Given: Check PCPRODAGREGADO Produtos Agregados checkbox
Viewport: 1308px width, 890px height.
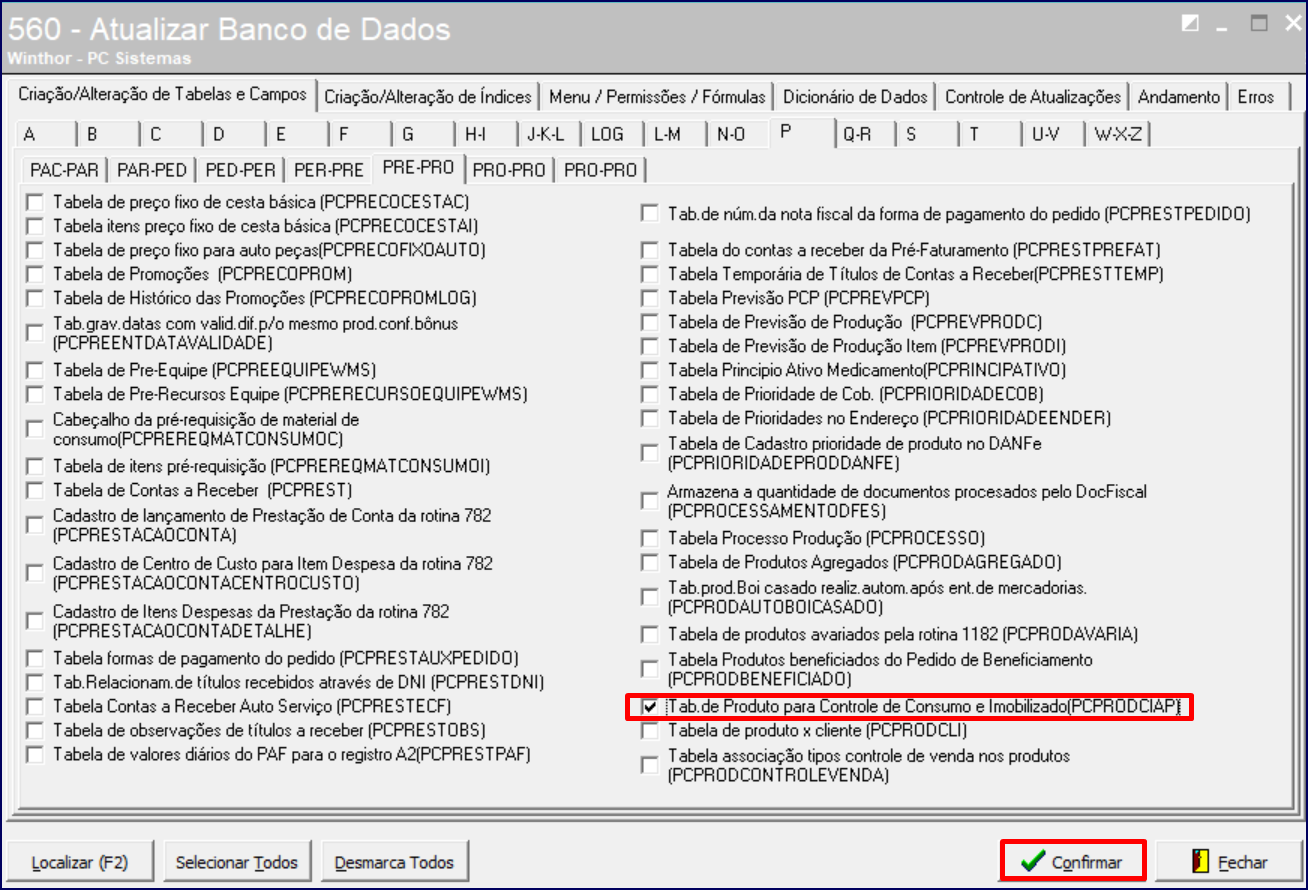Looking at the screenshot, I should click(x=650, y=563).
